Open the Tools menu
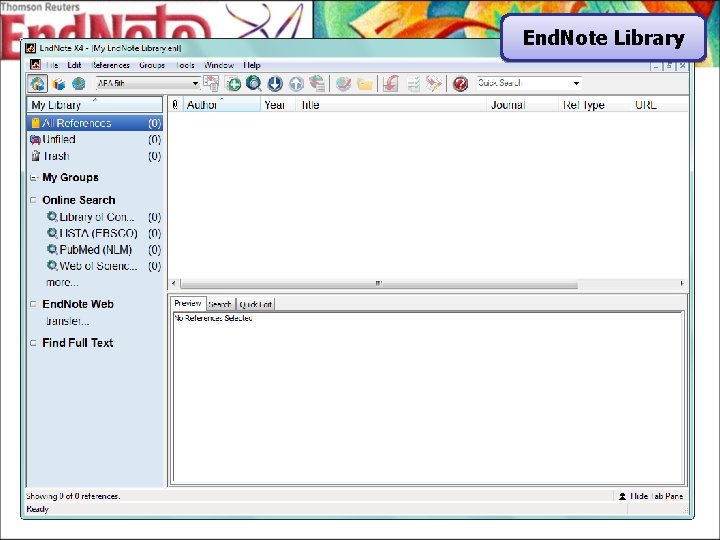Viewport: 720px width, 540px height. 185,65
